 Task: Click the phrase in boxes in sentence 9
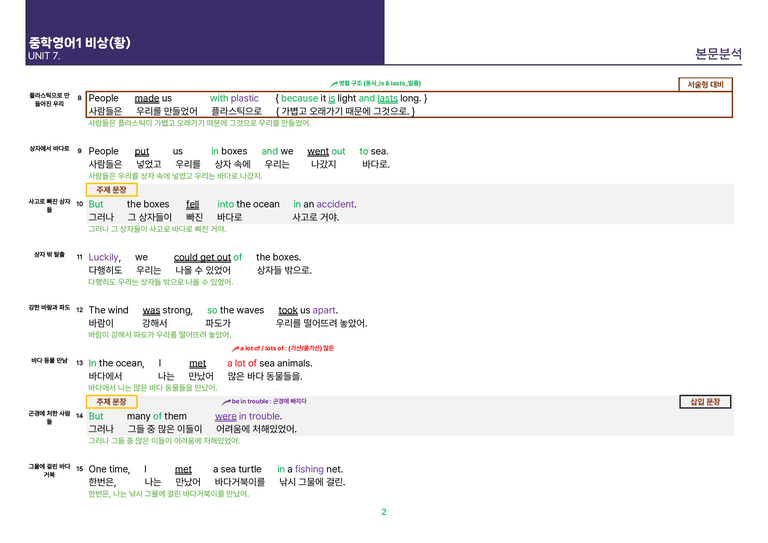(229, 151)
